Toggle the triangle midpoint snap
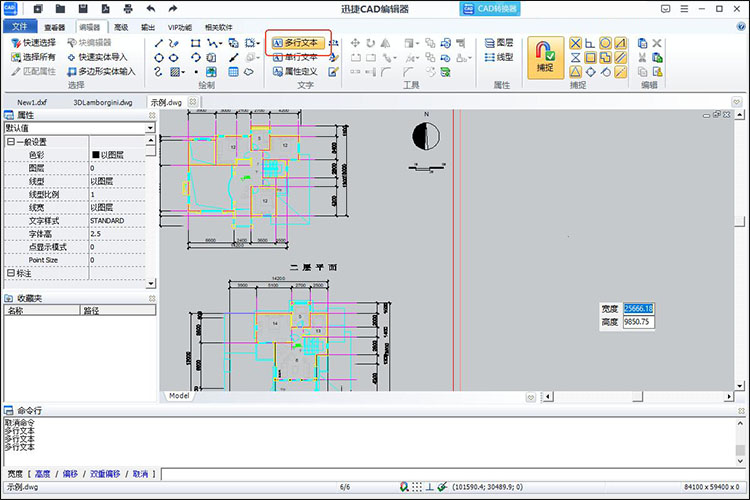Image resolution: width=750 pixels, height=500 pixels. (x=575, y=72)
